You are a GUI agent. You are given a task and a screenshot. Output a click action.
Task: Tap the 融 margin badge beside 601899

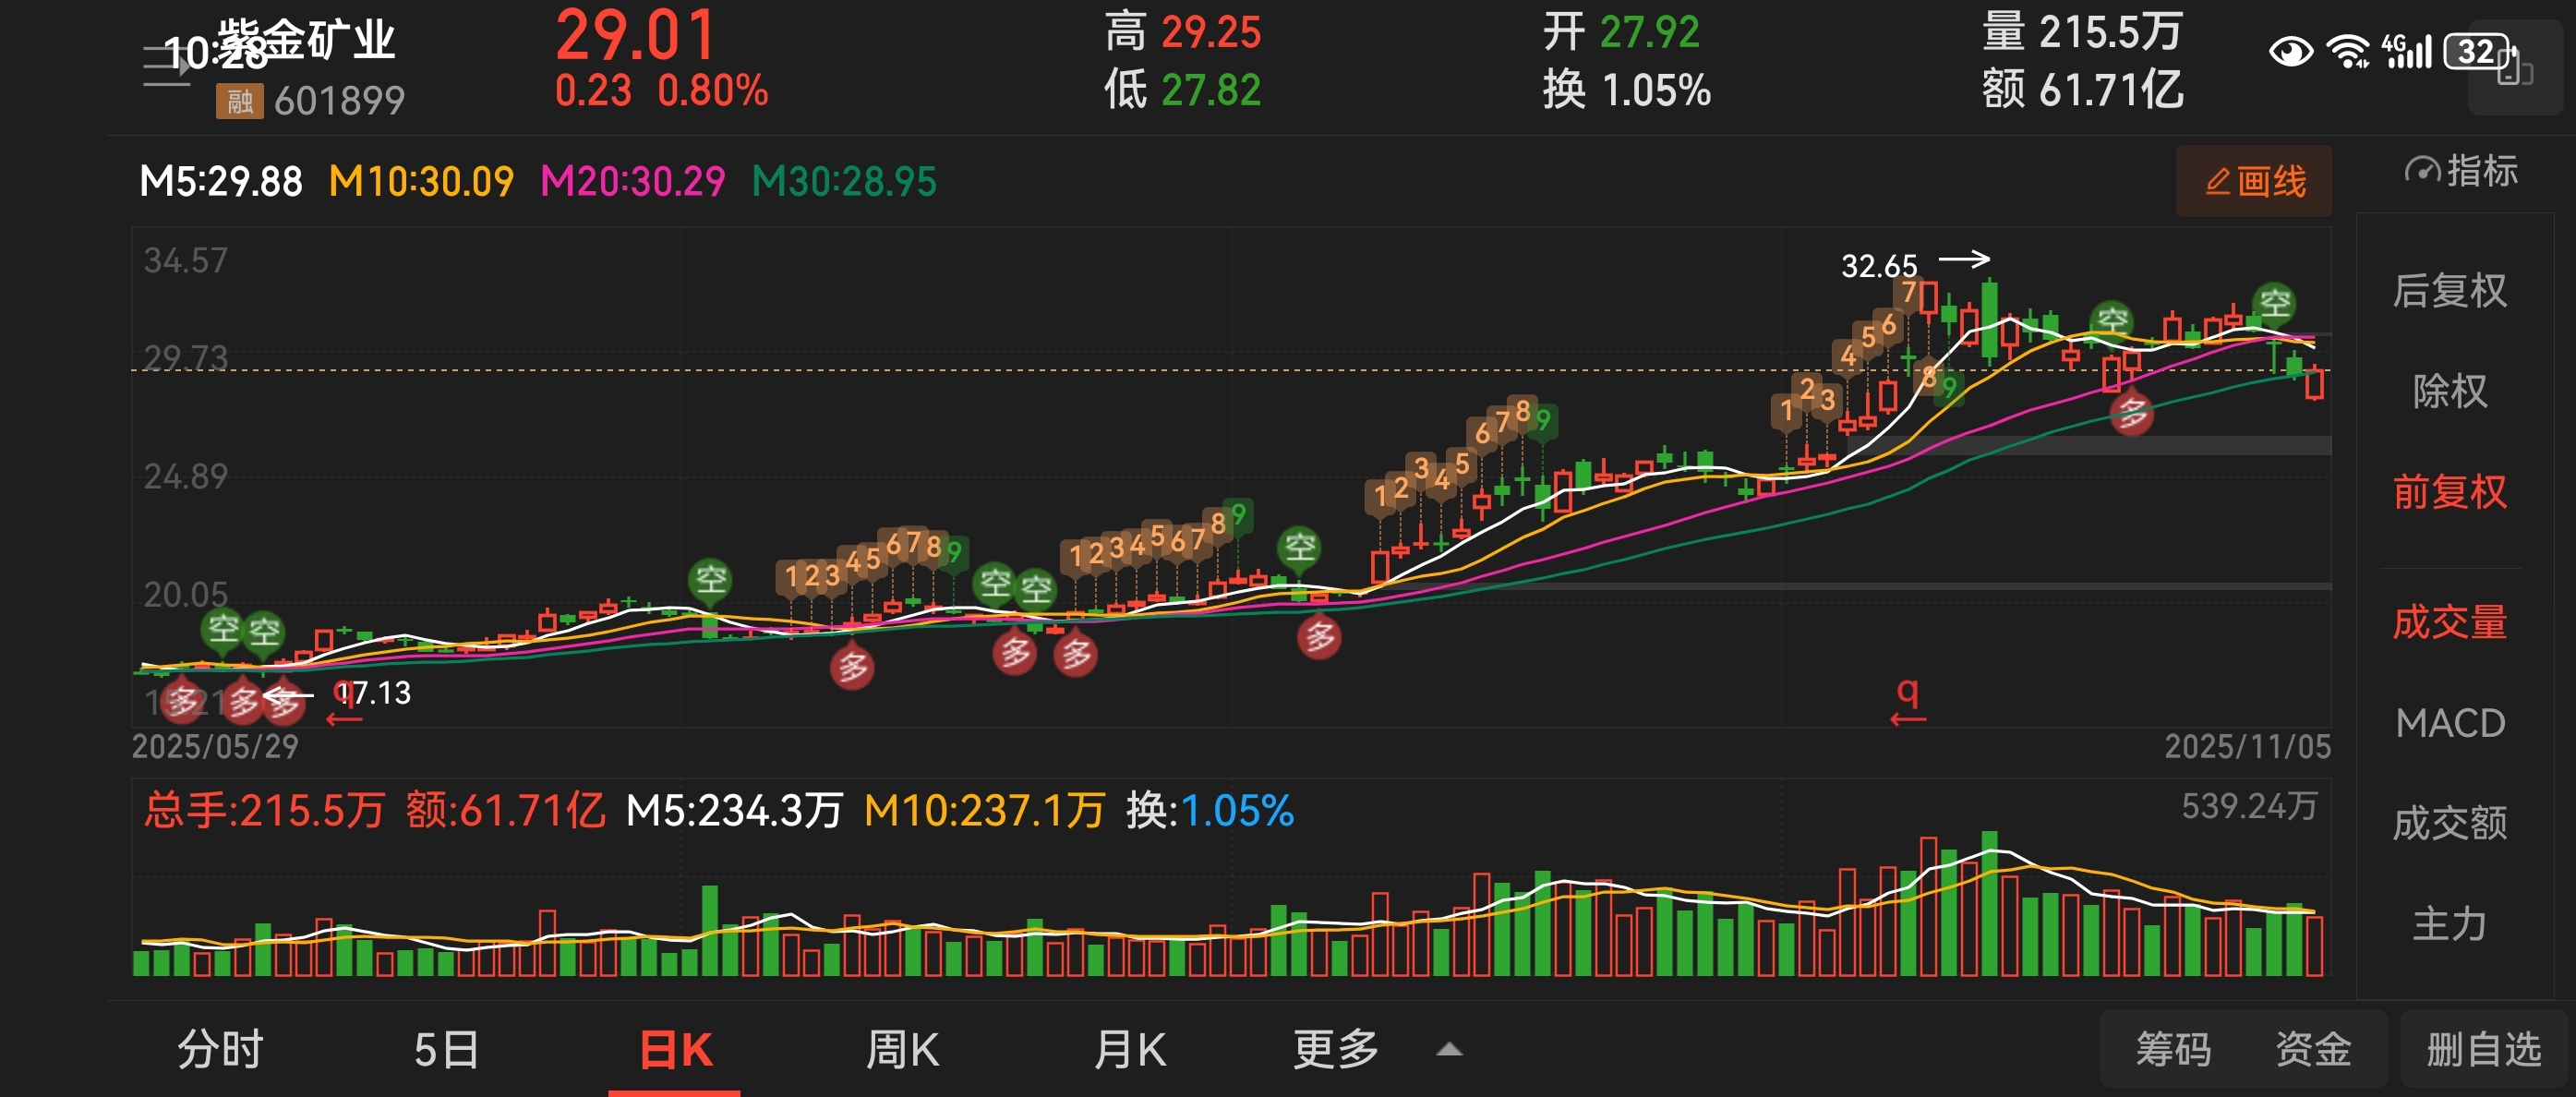239,101
